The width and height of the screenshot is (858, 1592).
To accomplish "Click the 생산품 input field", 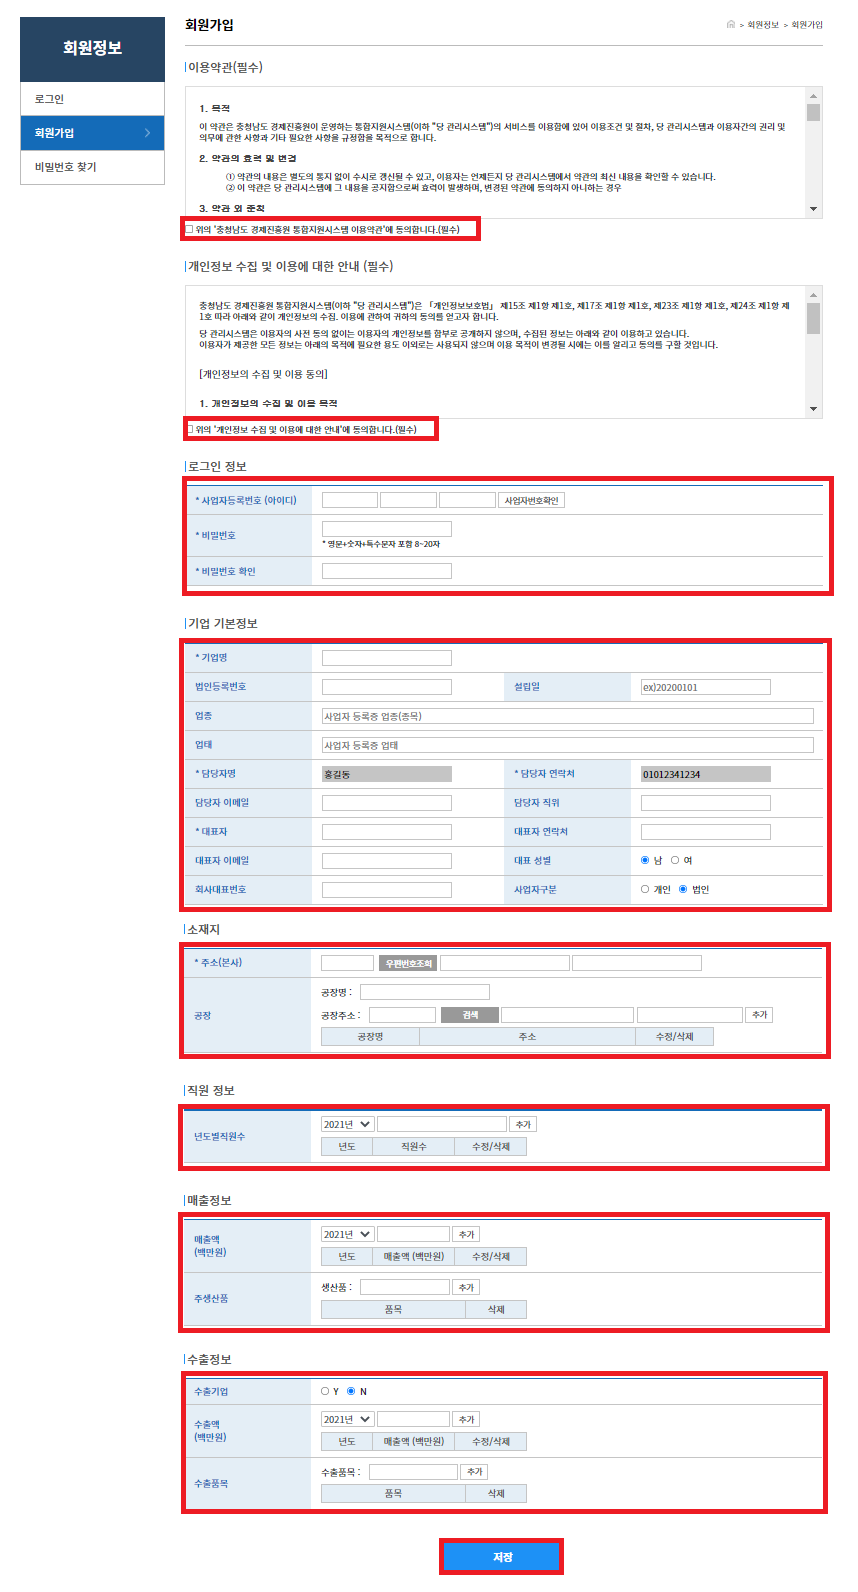I will point(405,1287).
